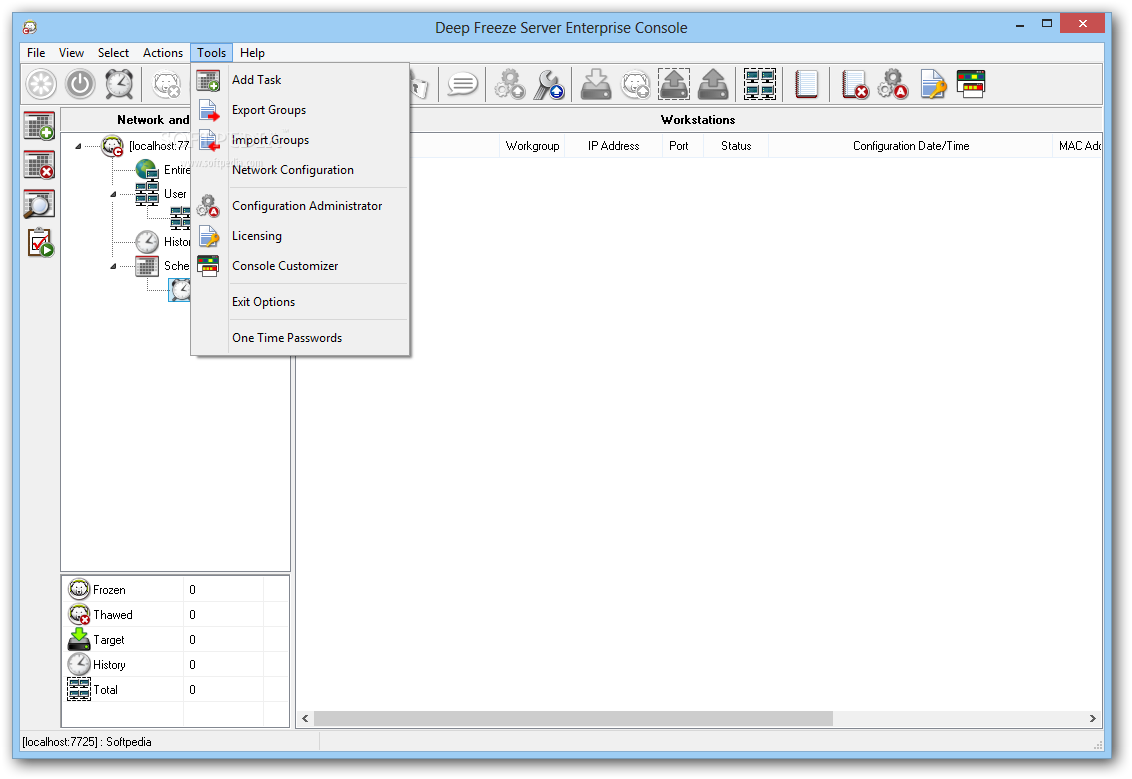Sort by Configuration Date/Time column
Viewport: 1132px width, 779px height.
click(910, 146)
